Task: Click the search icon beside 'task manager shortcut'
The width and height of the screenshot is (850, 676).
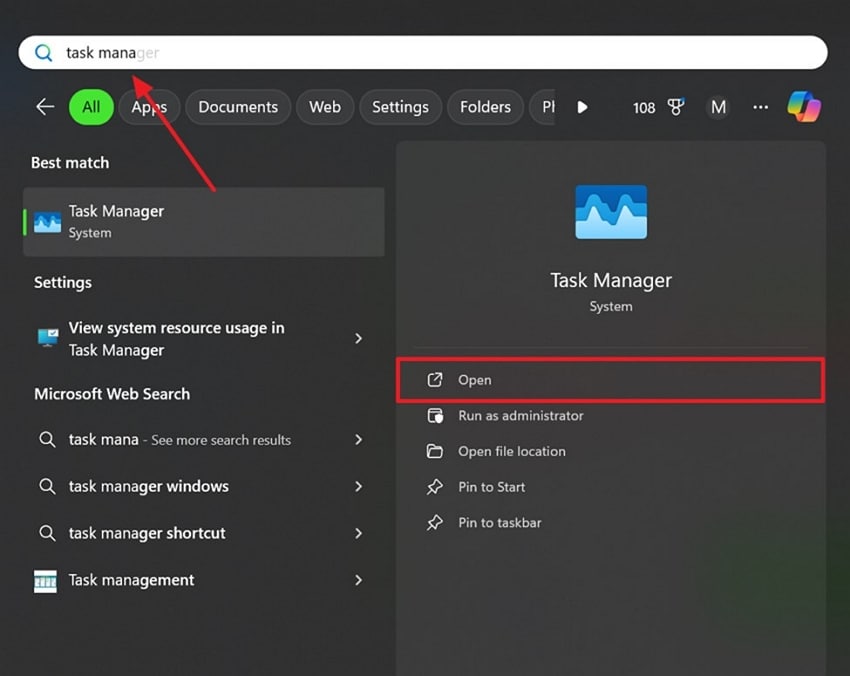Action: [47, 533]
